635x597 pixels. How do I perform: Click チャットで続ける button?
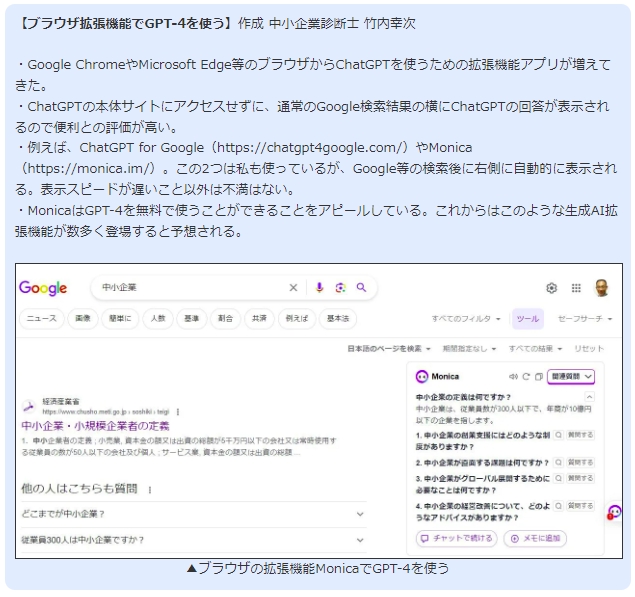coord(456,538)
